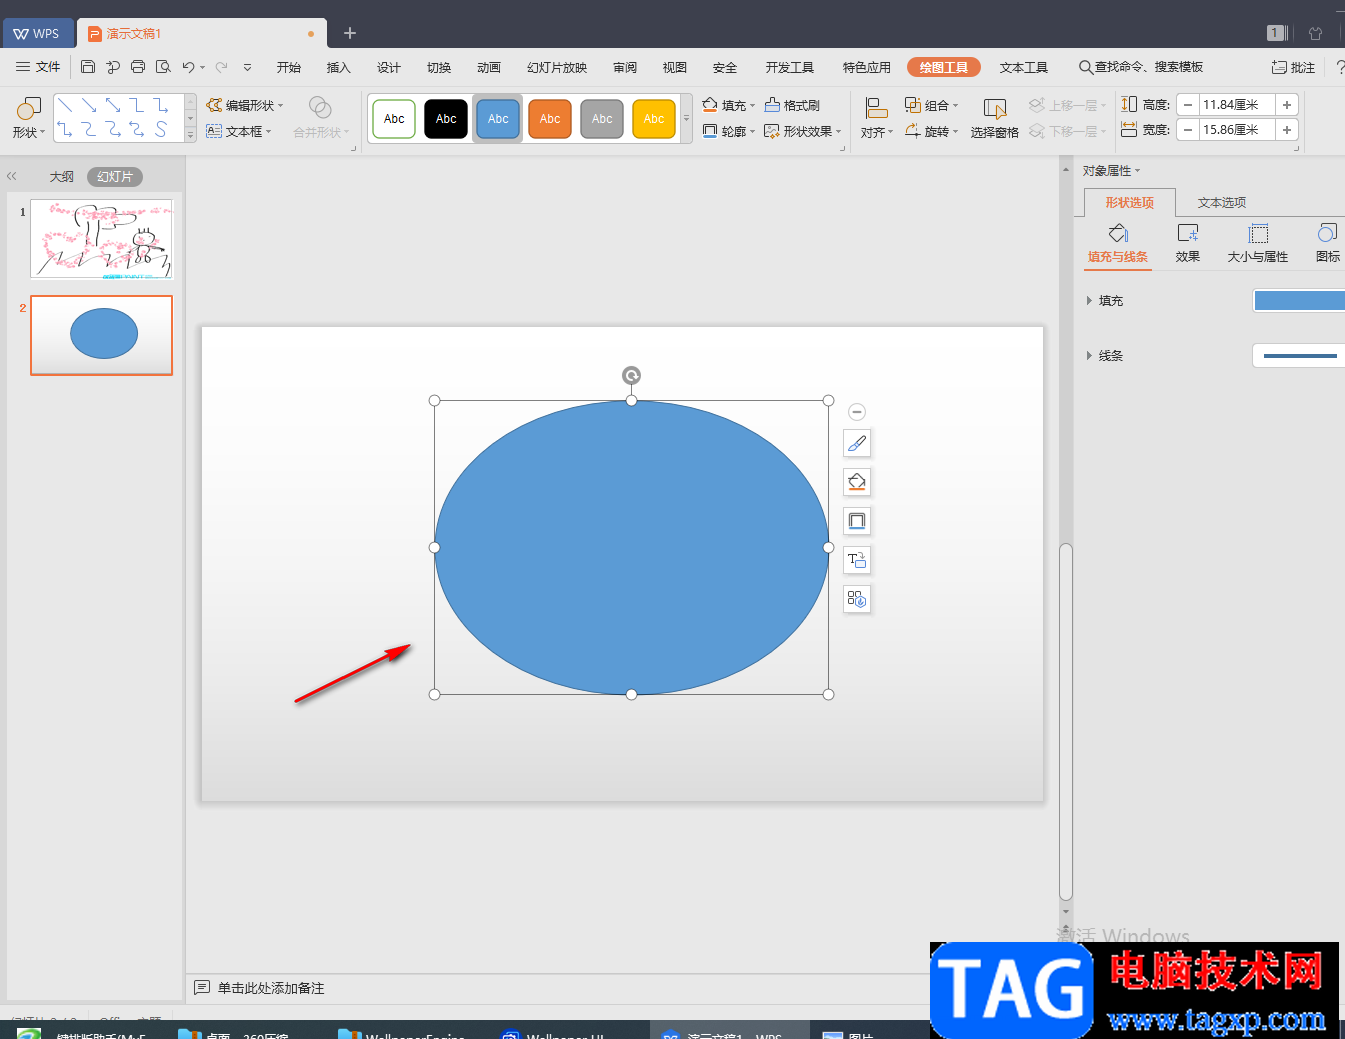Select the S-curve shape in the shape gallery
This screenshot has height=1039, width=1345.
click(161, 129)
